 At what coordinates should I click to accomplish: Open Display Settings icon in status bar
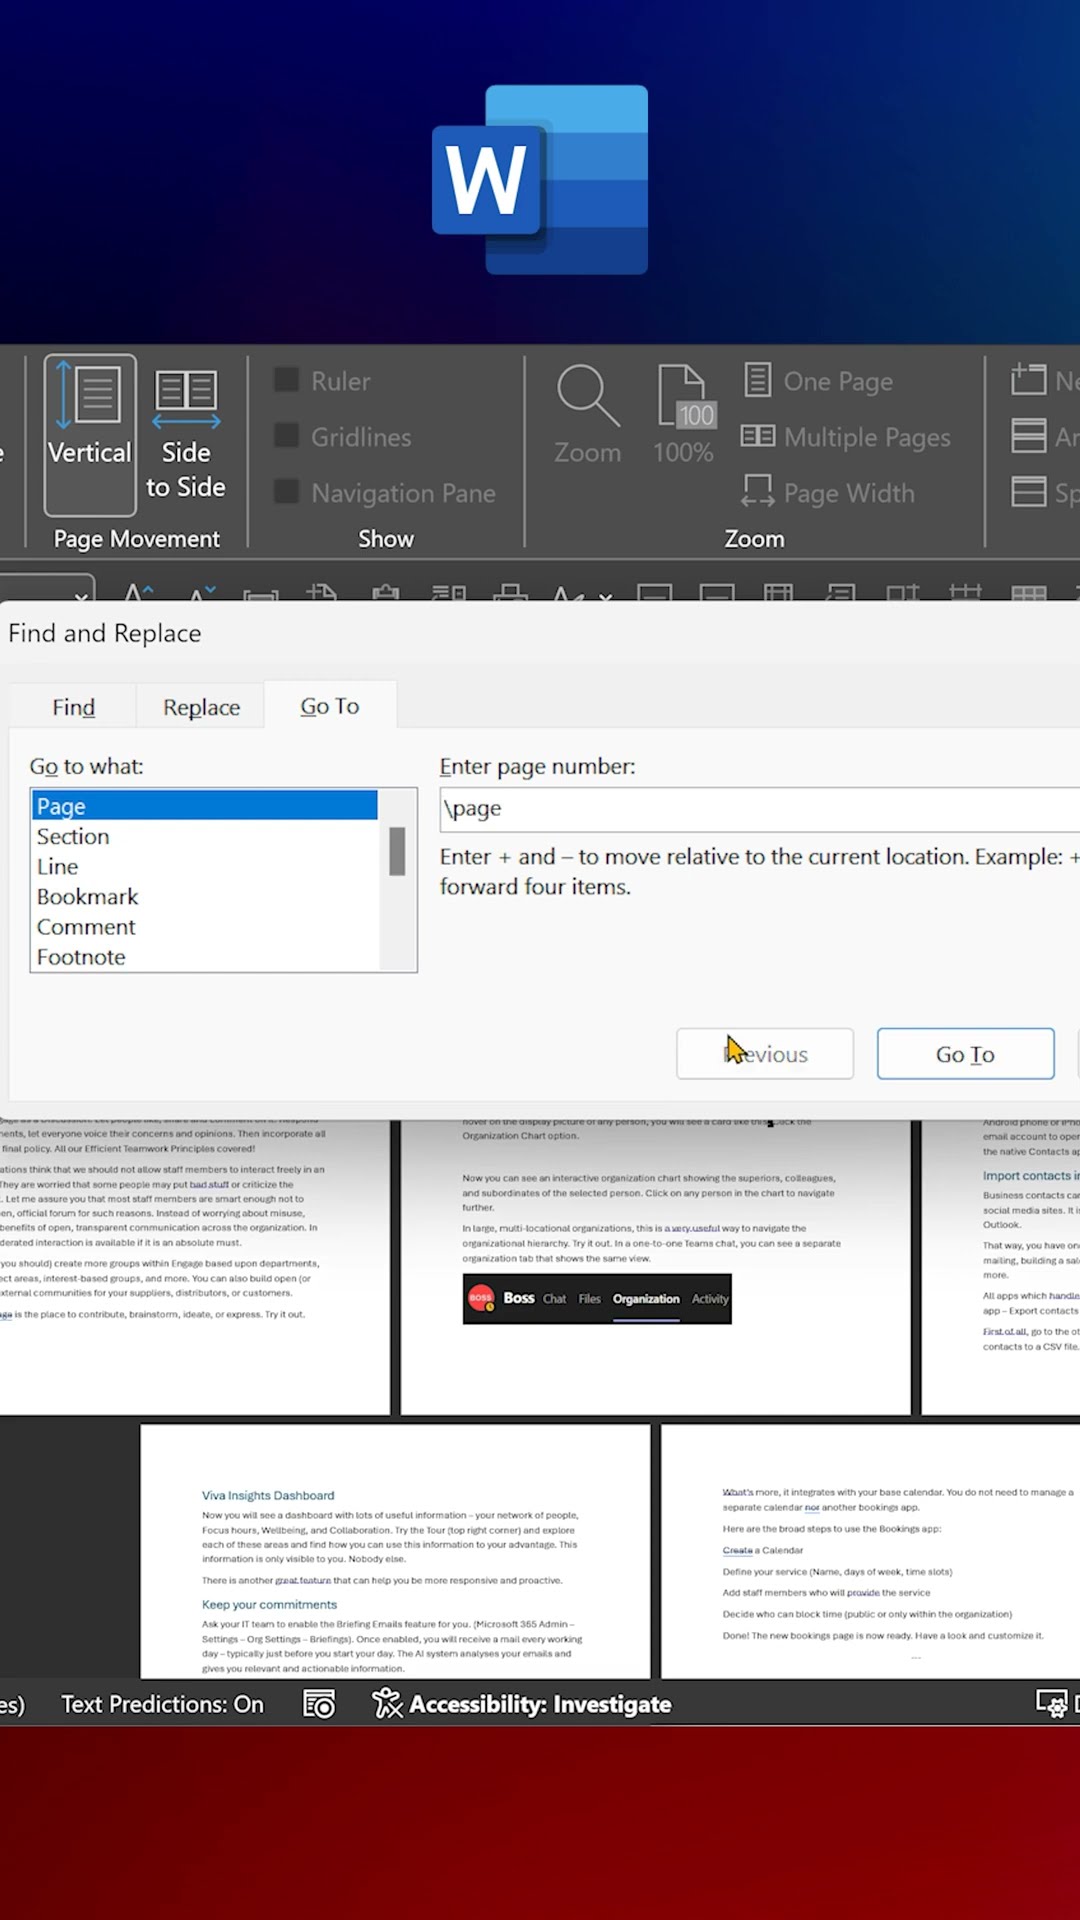click(1052, 1704)
